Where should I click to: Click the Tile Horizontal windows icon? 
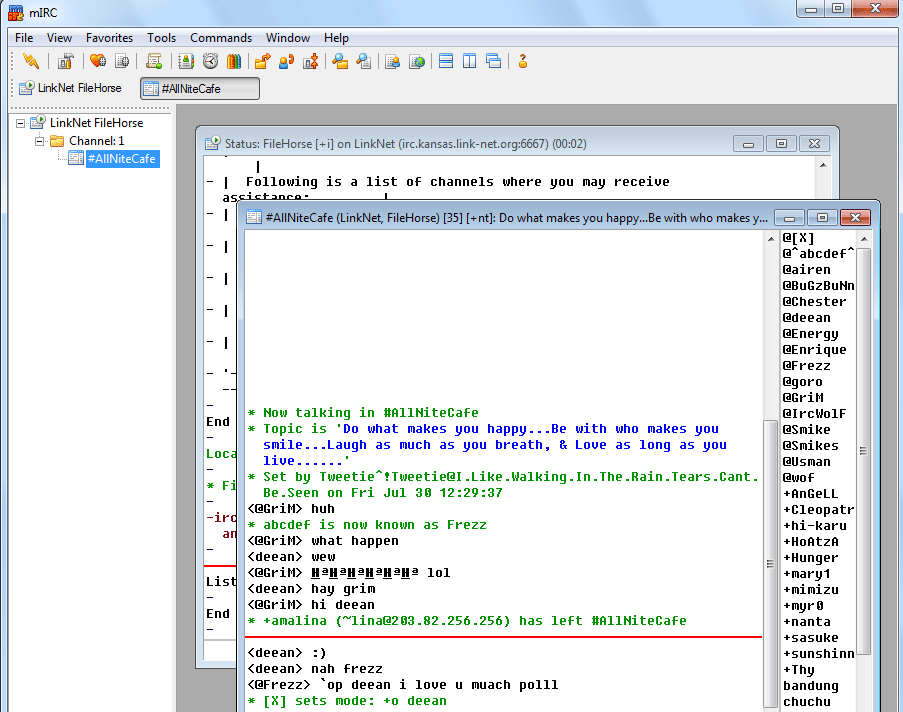click(446, 61)
